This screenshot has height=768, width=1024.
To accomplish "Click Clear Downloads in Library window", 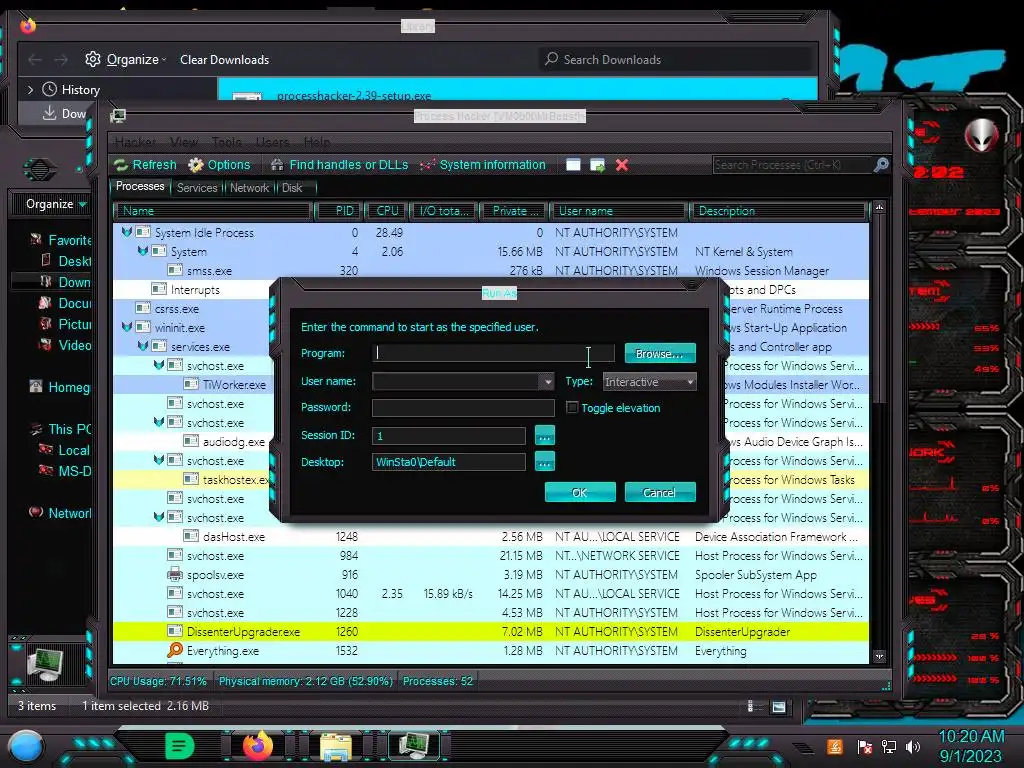I will 225,59.
